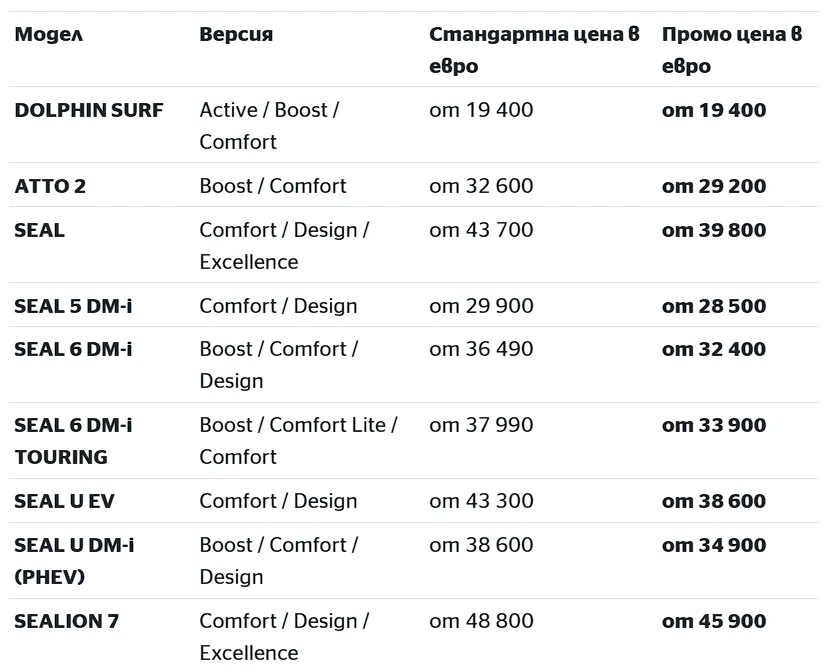Select promo price от 28 500

[714, 306]
